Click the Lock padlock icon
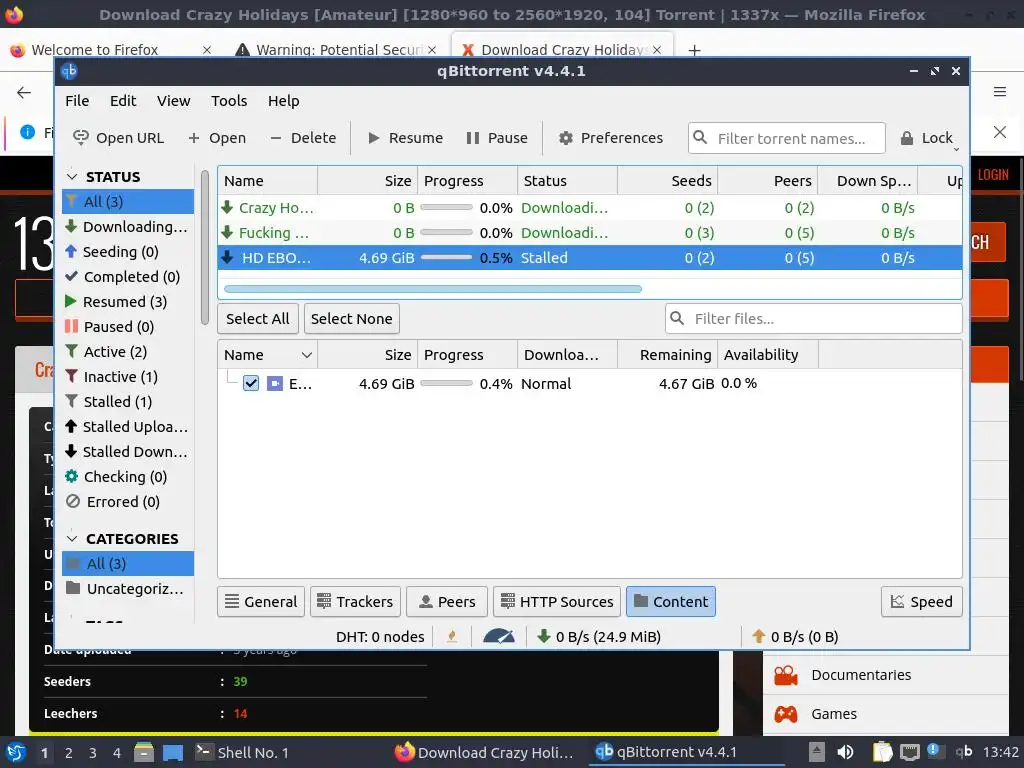 click(x=906, y=138)
